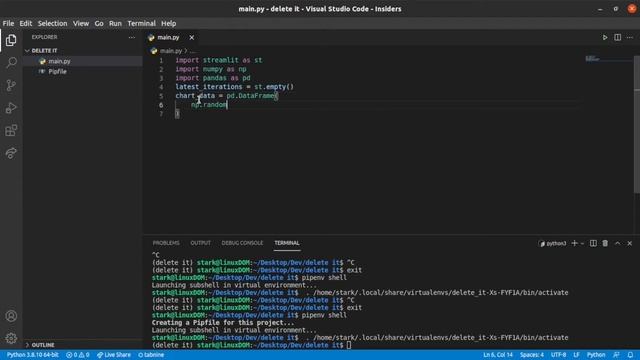Viewport: 640px width, 360px height.
Task: Open the launch profile dropdown beside plus
Action: click(x=582, y=244)
